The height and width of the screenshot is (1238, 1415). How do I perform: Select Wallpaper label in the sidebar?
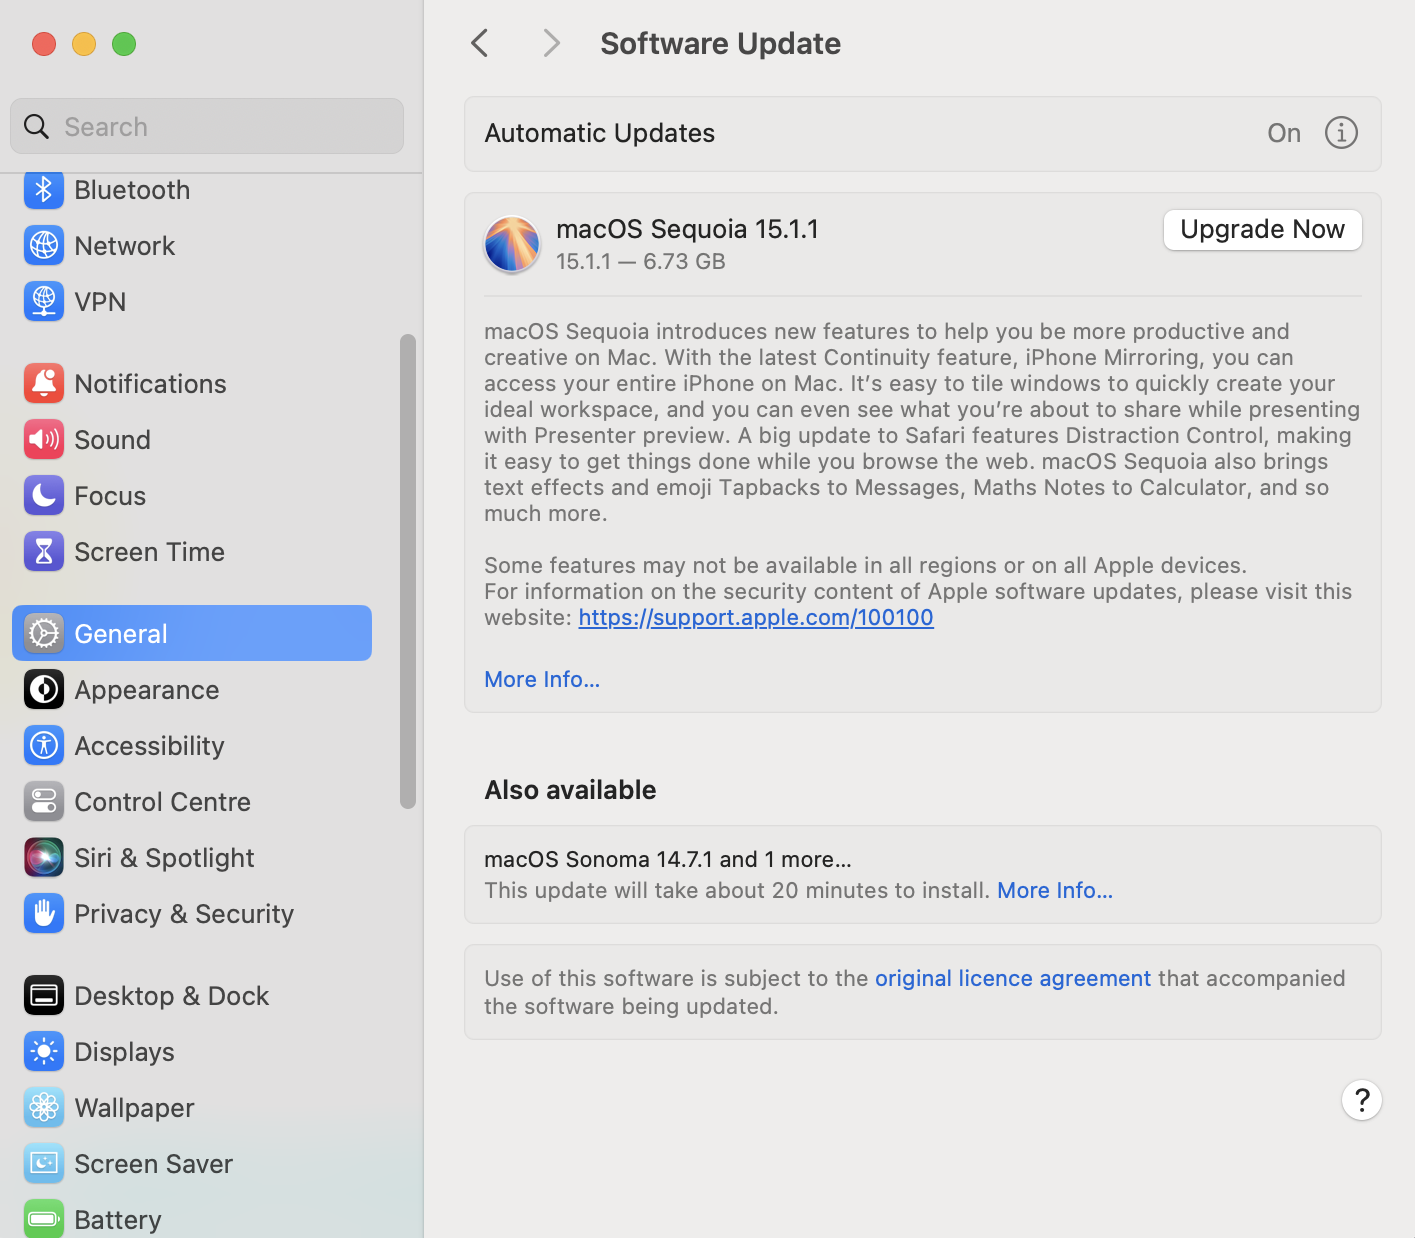pyautogui.click(x=134, y=1108)
